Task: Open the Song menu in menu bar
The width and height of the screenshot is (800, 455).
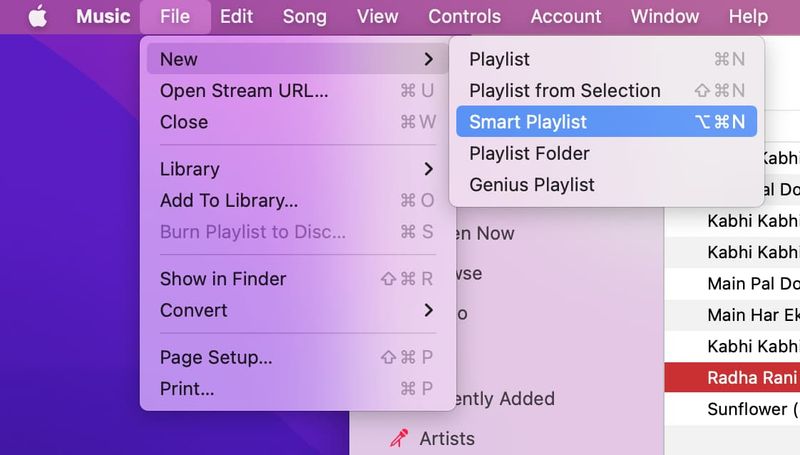Action: coord(305,16)
